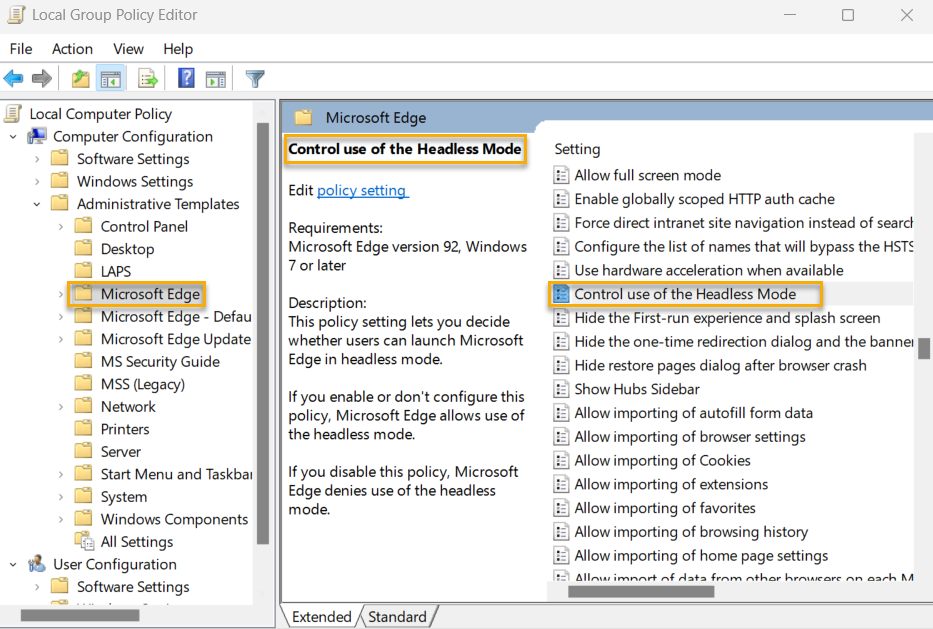The width and height of the screenshot is (933, 629).
Task: Collapse the User Configuration node
Action: [x=13, y=565]
